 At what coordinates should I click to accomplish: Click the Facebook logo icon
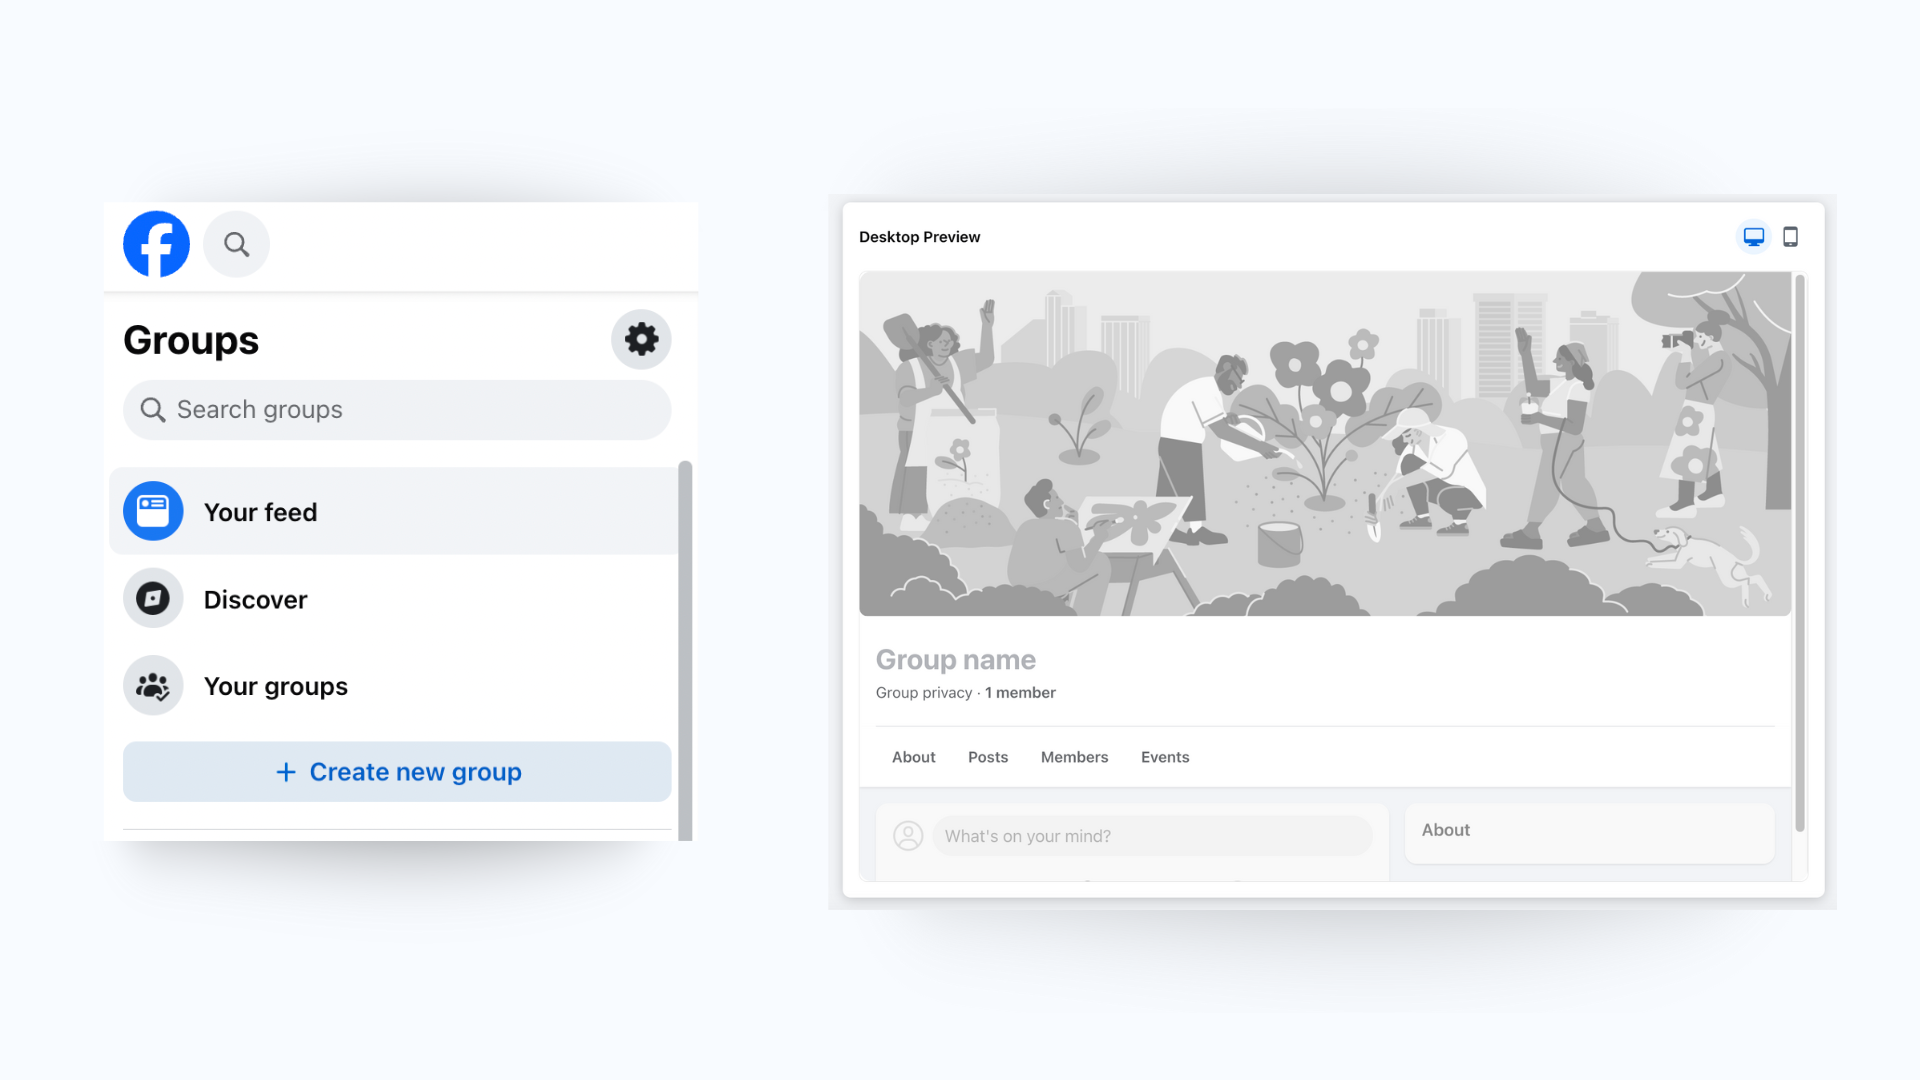click(x=156, y=244)
